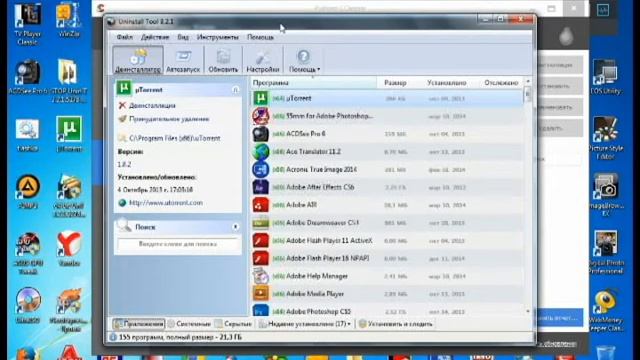The image size is (640, 360).
Task: Click the Обновить toolbar button
Action: (223, 60)
